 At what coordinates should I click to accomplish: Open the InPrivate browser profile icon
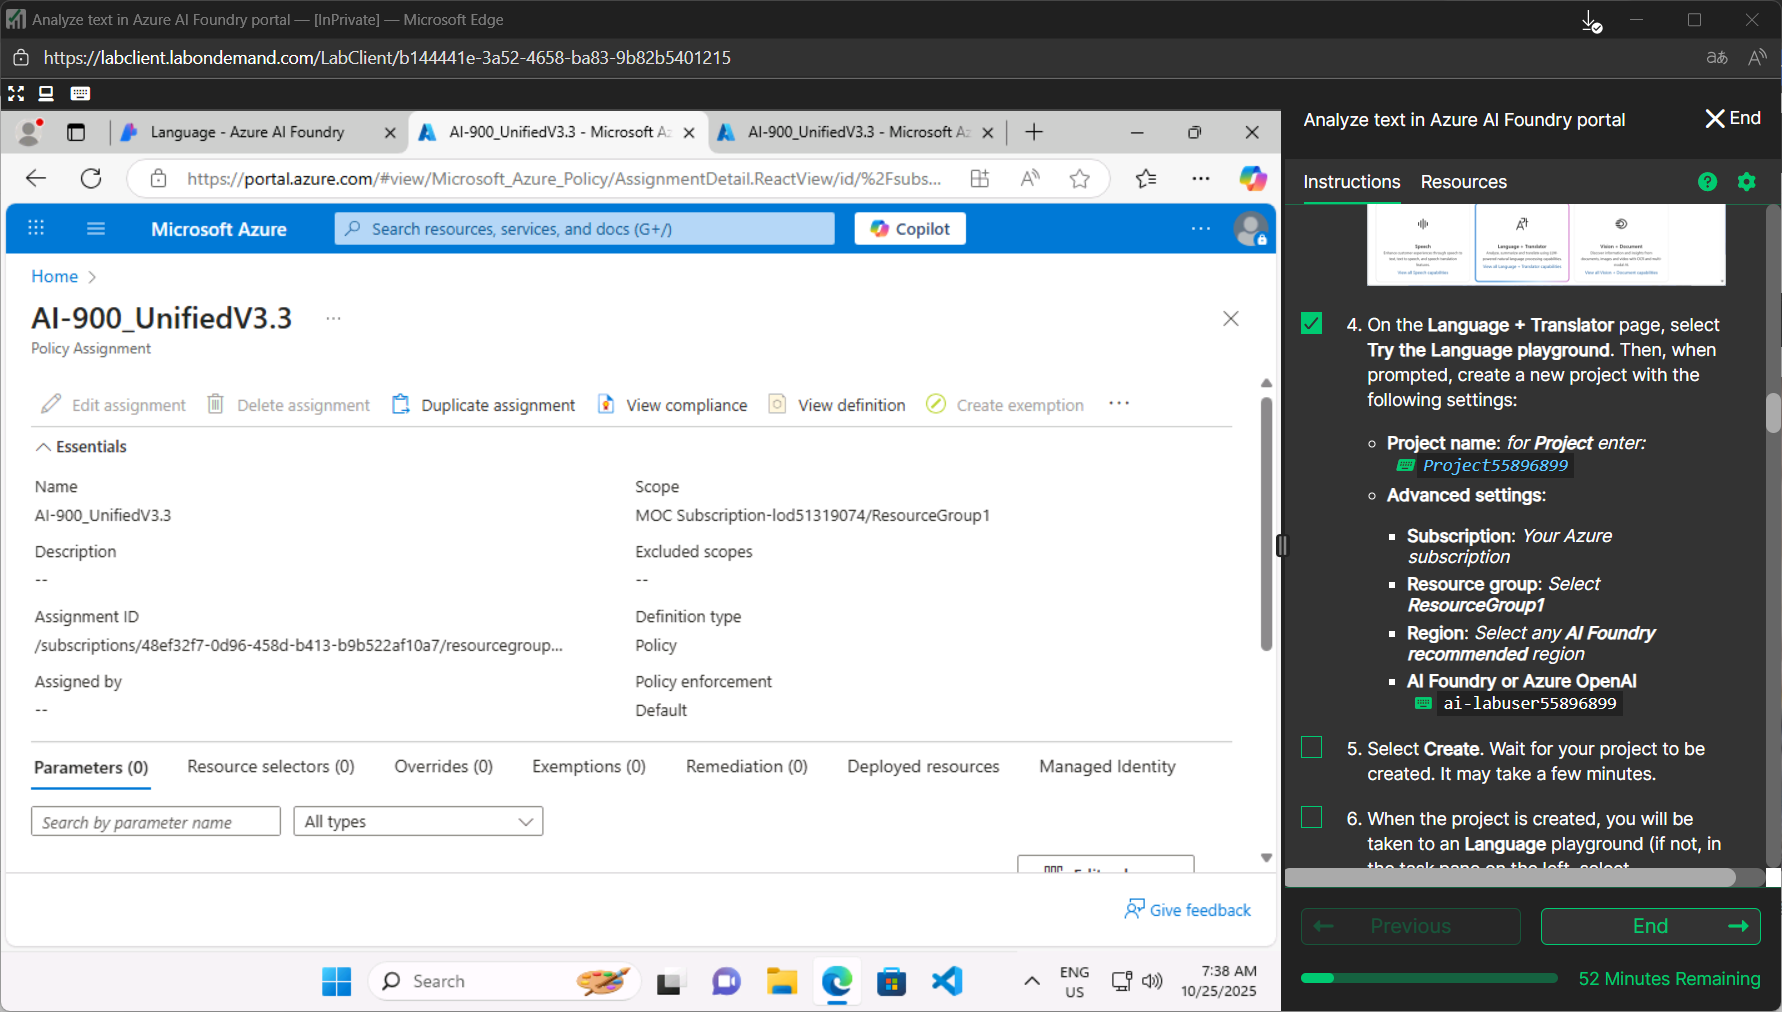pyautogui.click(x=30, y=132)
